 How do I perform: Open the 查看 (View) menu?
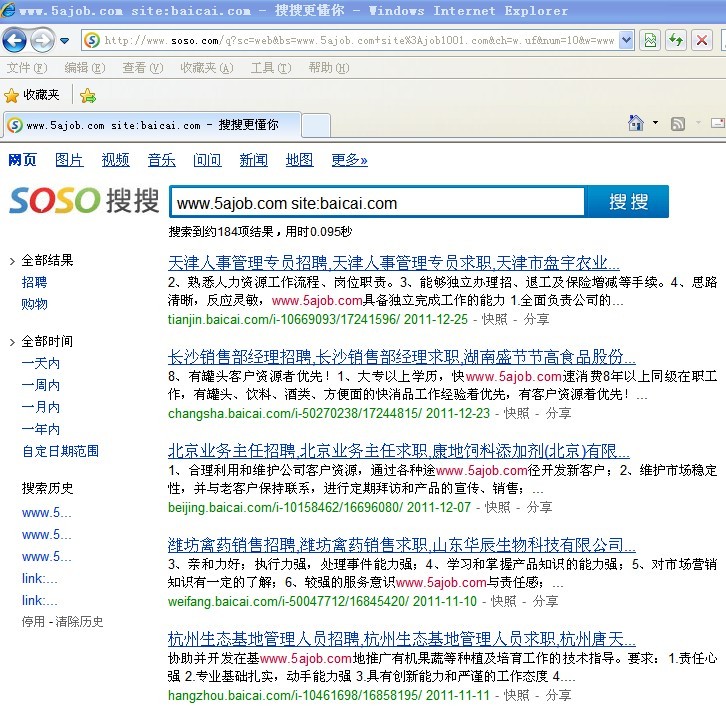142,68
